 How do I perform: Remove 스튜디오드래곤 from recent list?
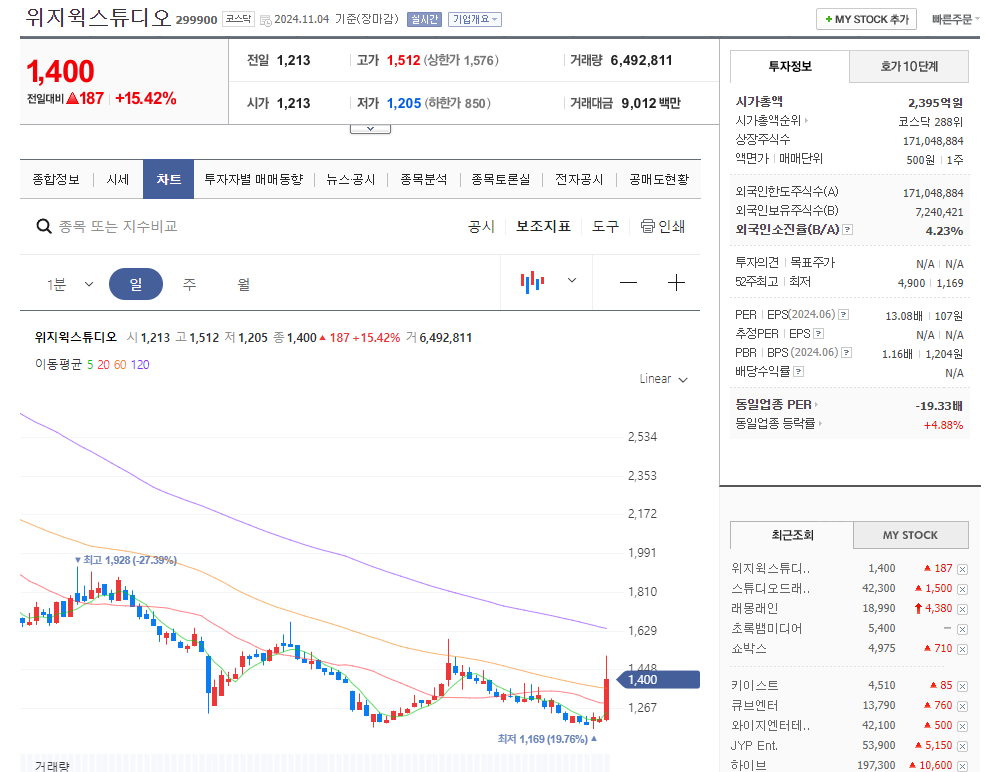[x=962, y=589]
